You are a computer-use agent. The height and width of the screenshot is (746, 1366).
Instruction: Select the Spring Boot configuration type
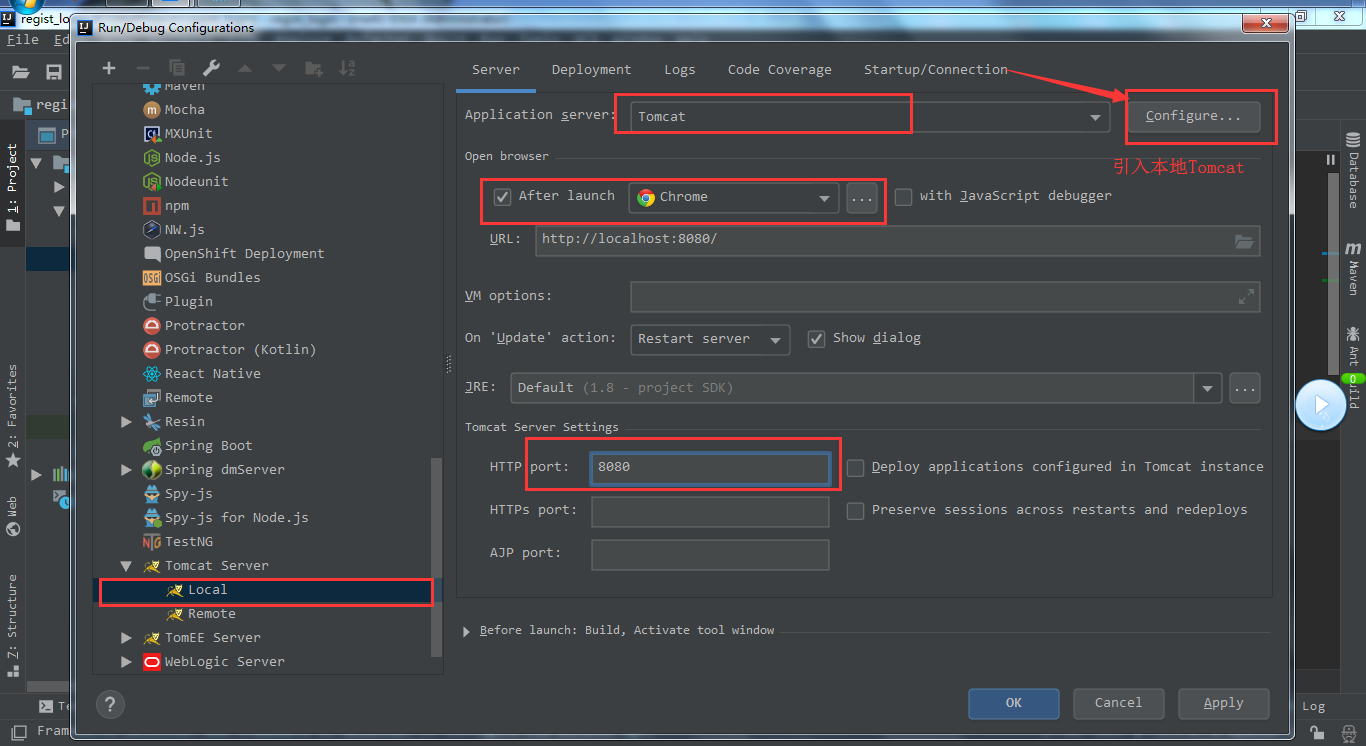point(208,445)
